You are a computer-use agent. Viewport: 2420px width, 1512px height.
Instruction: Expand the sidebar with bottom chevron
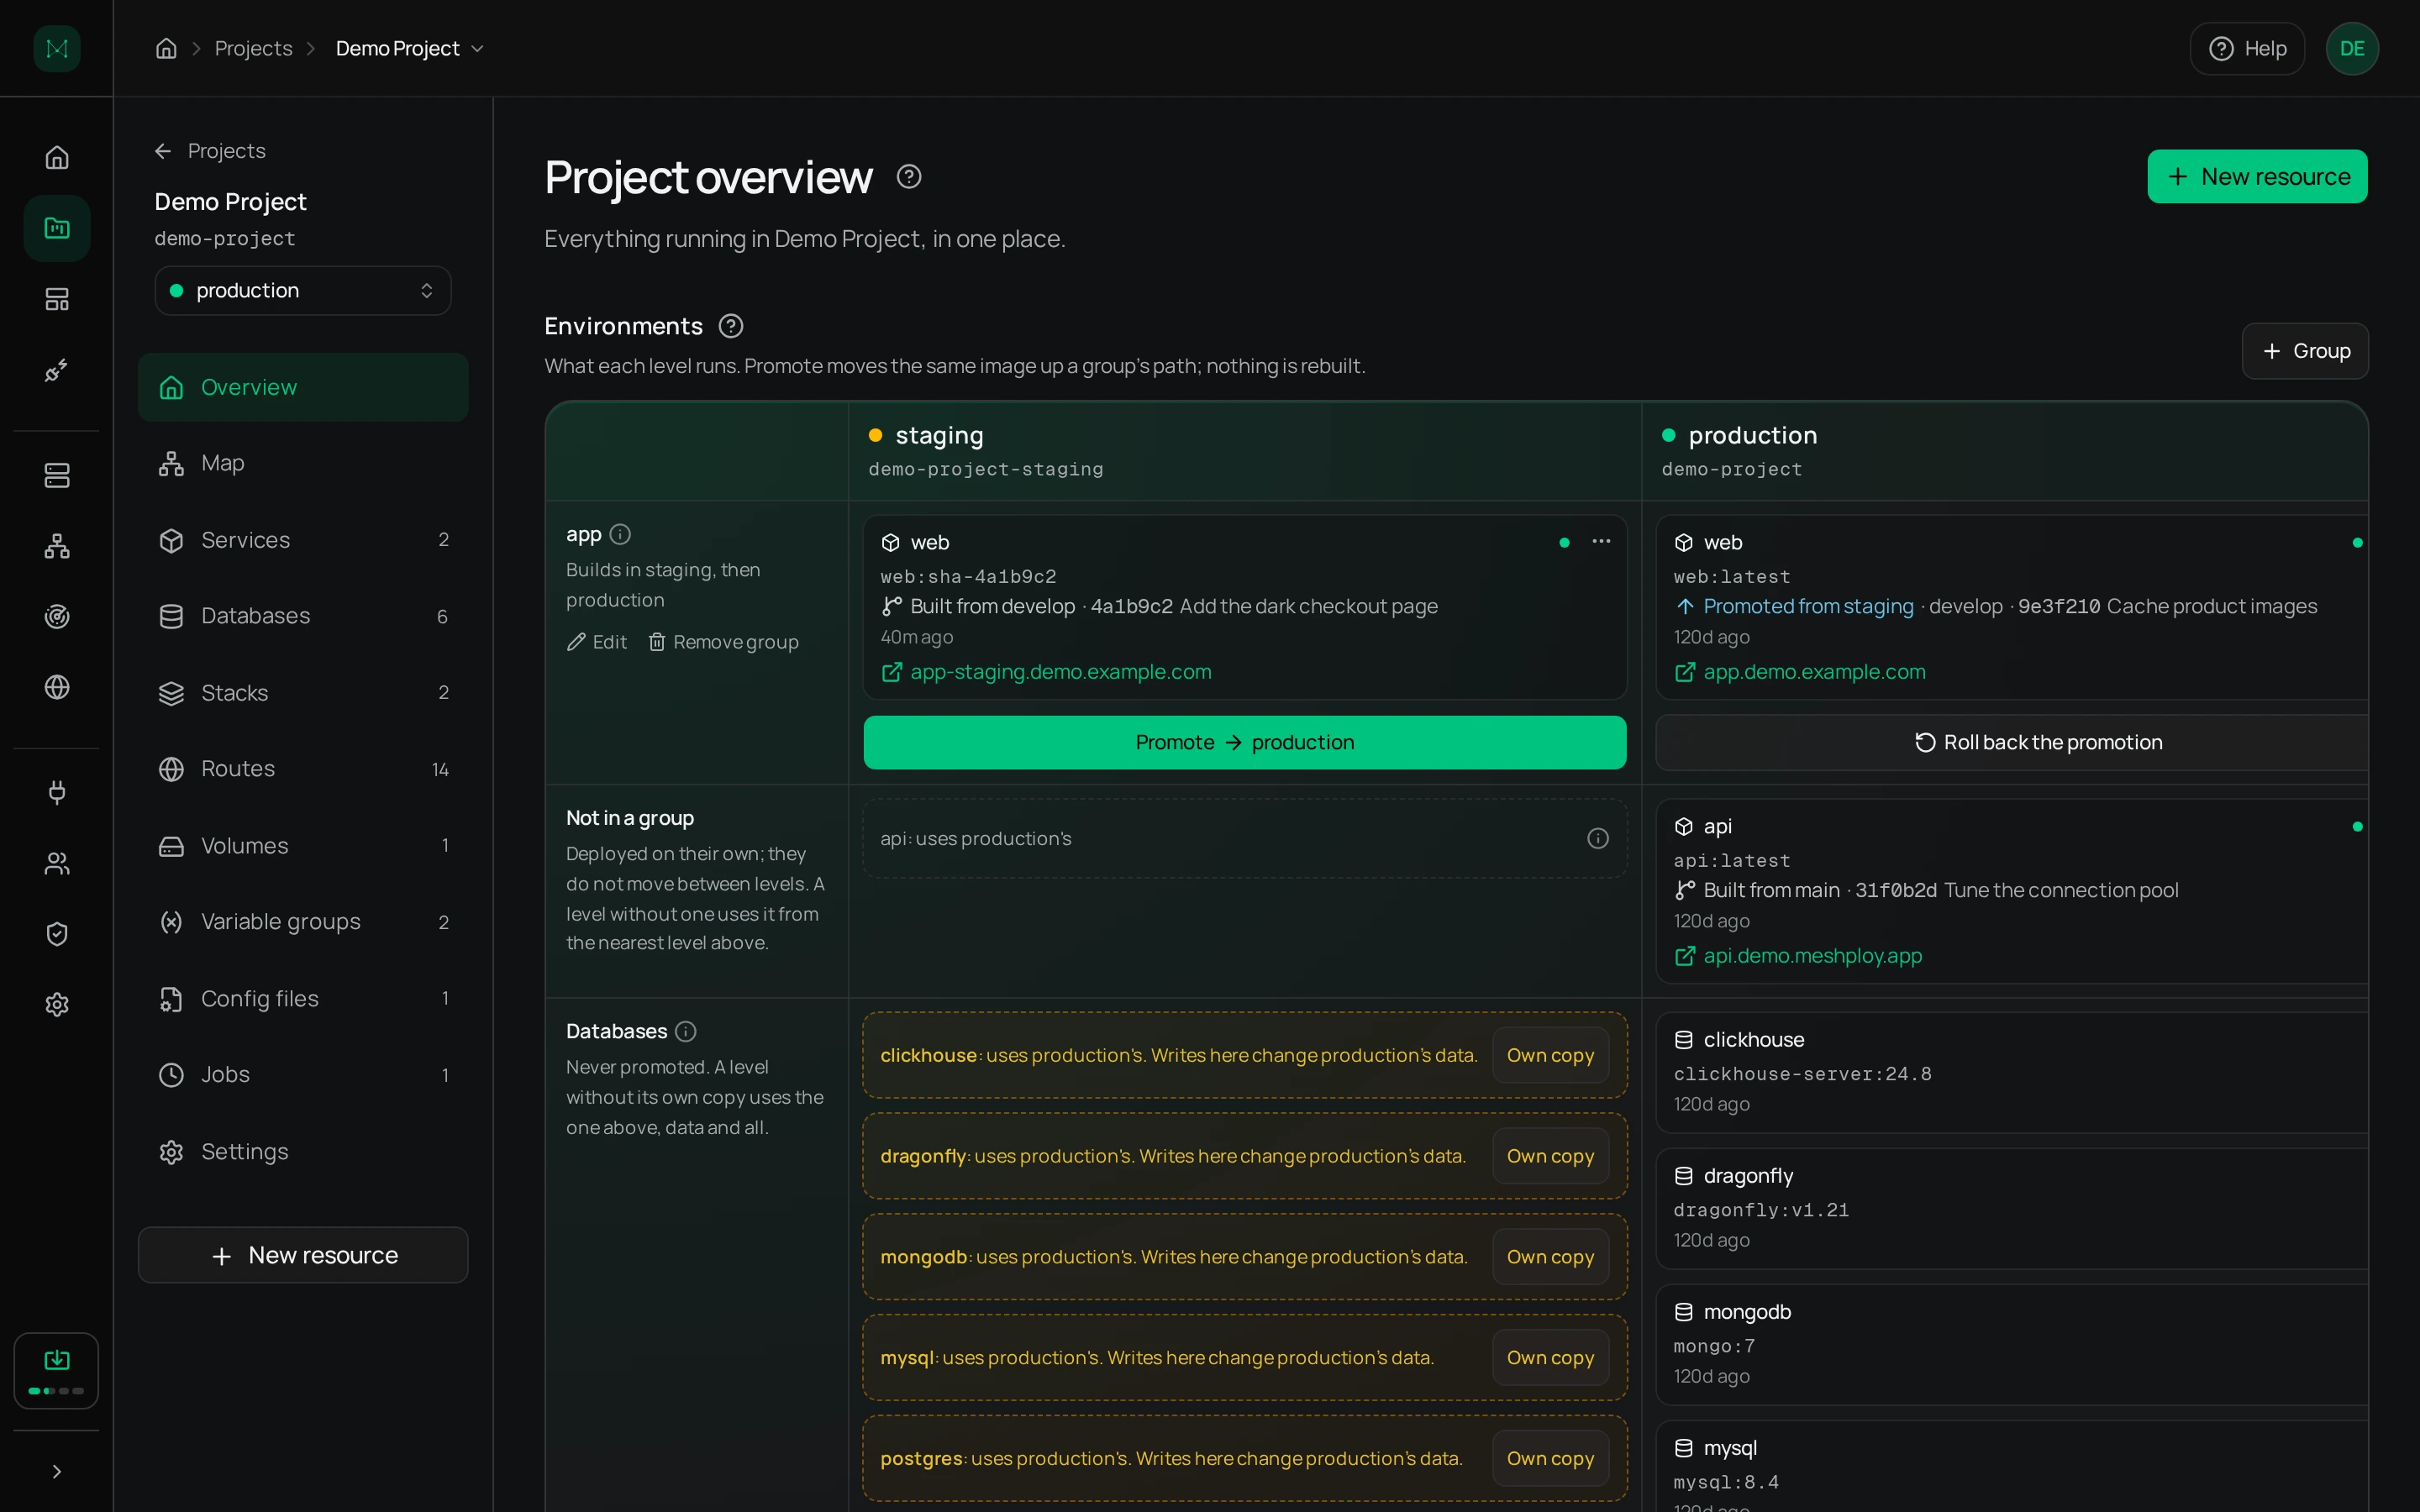57,1471
